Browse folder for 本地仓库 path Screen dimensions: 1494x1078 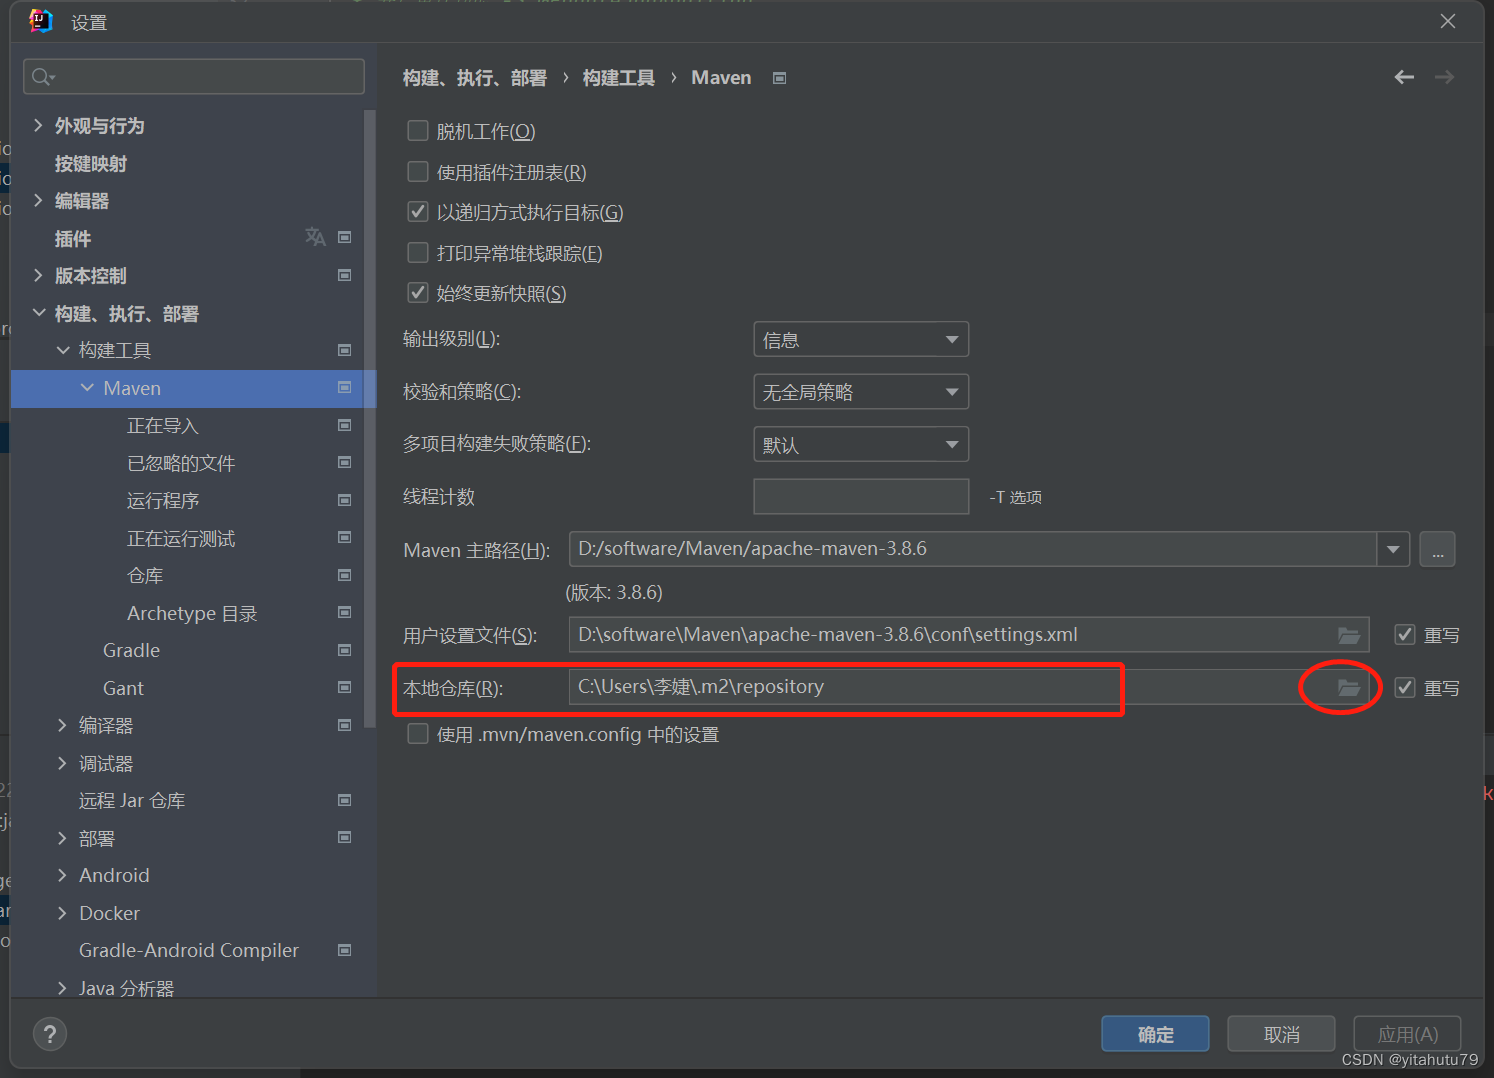coord(1349,687)
